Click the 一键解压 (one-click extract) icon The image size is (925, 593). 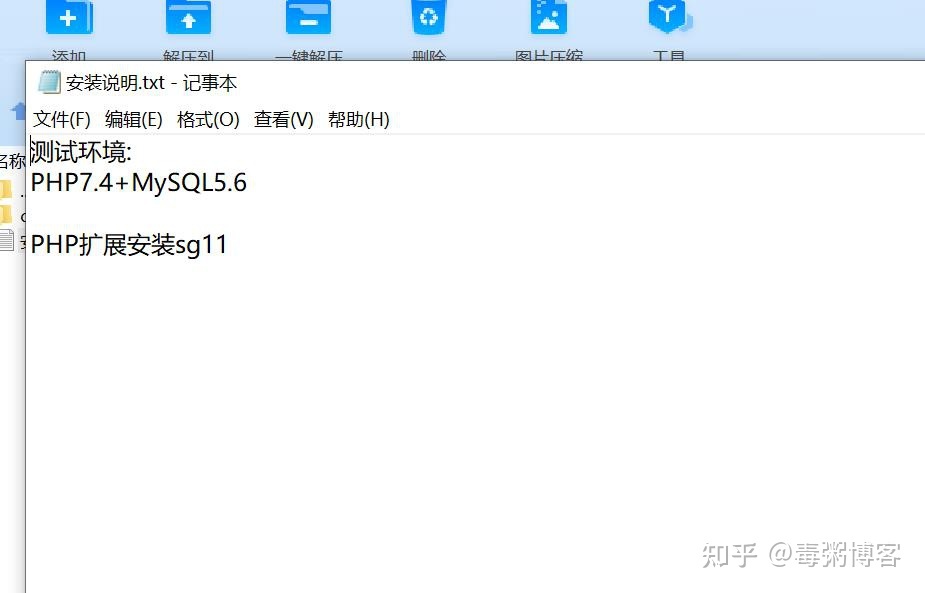[308, 17]
